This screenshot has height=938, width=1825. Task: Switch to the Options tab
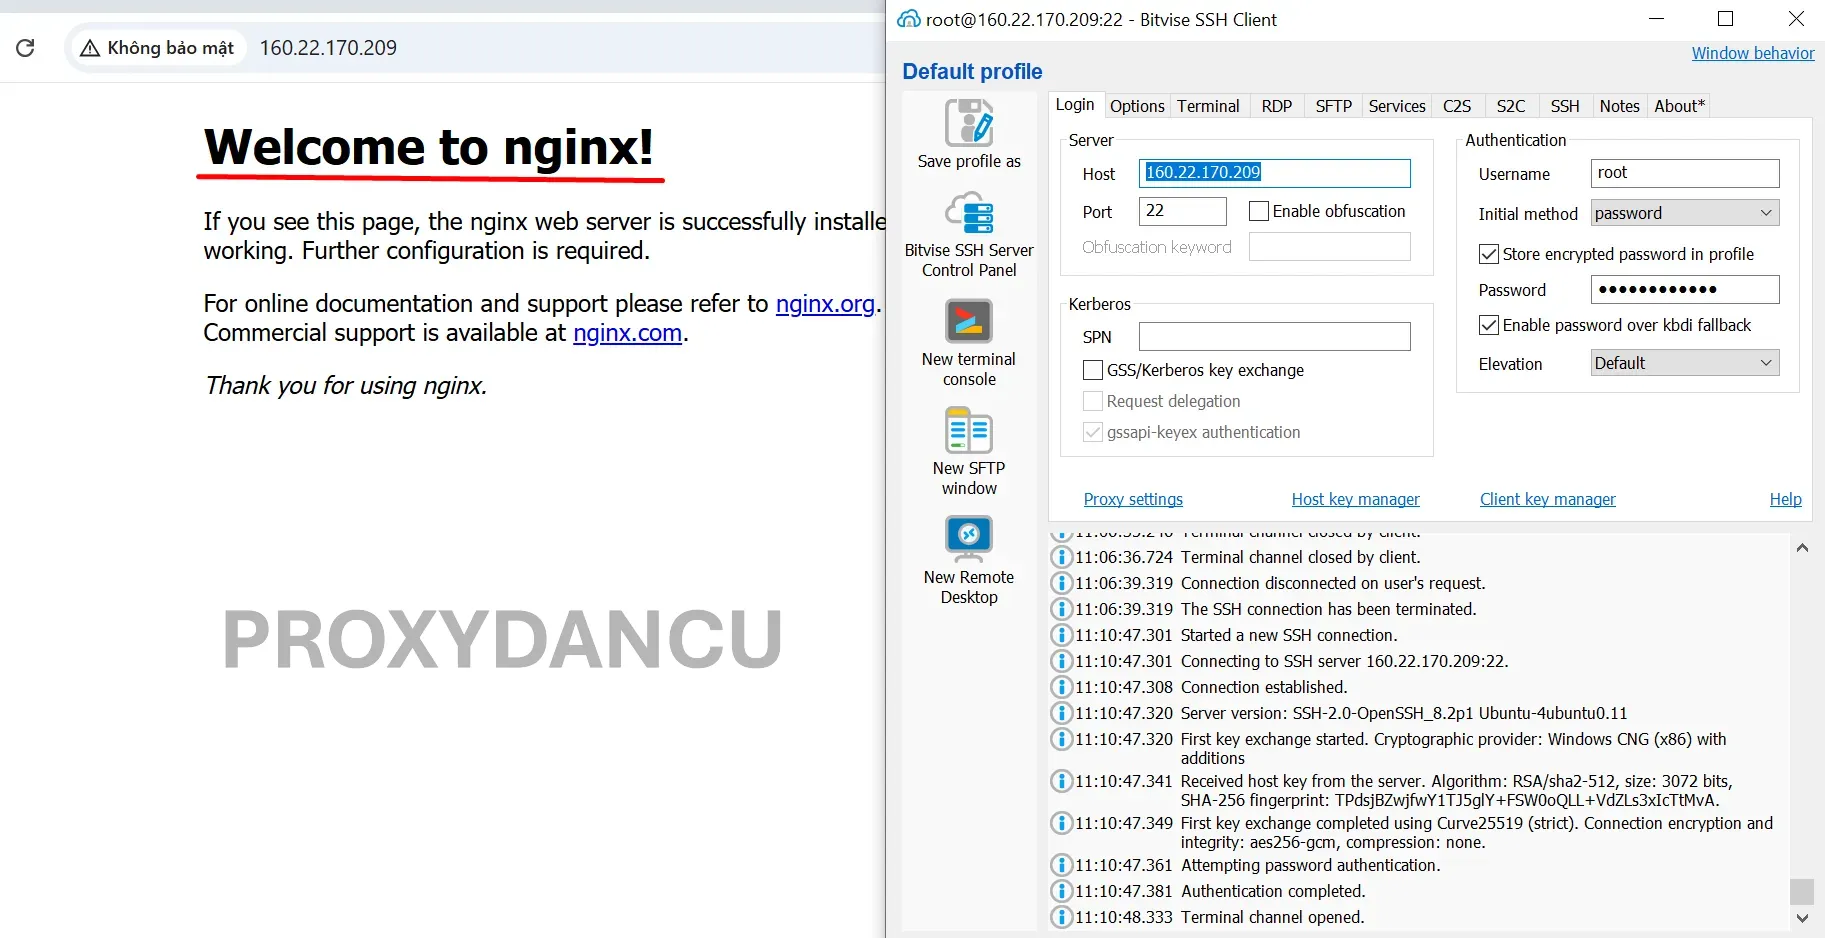(x=1137, y=106)
